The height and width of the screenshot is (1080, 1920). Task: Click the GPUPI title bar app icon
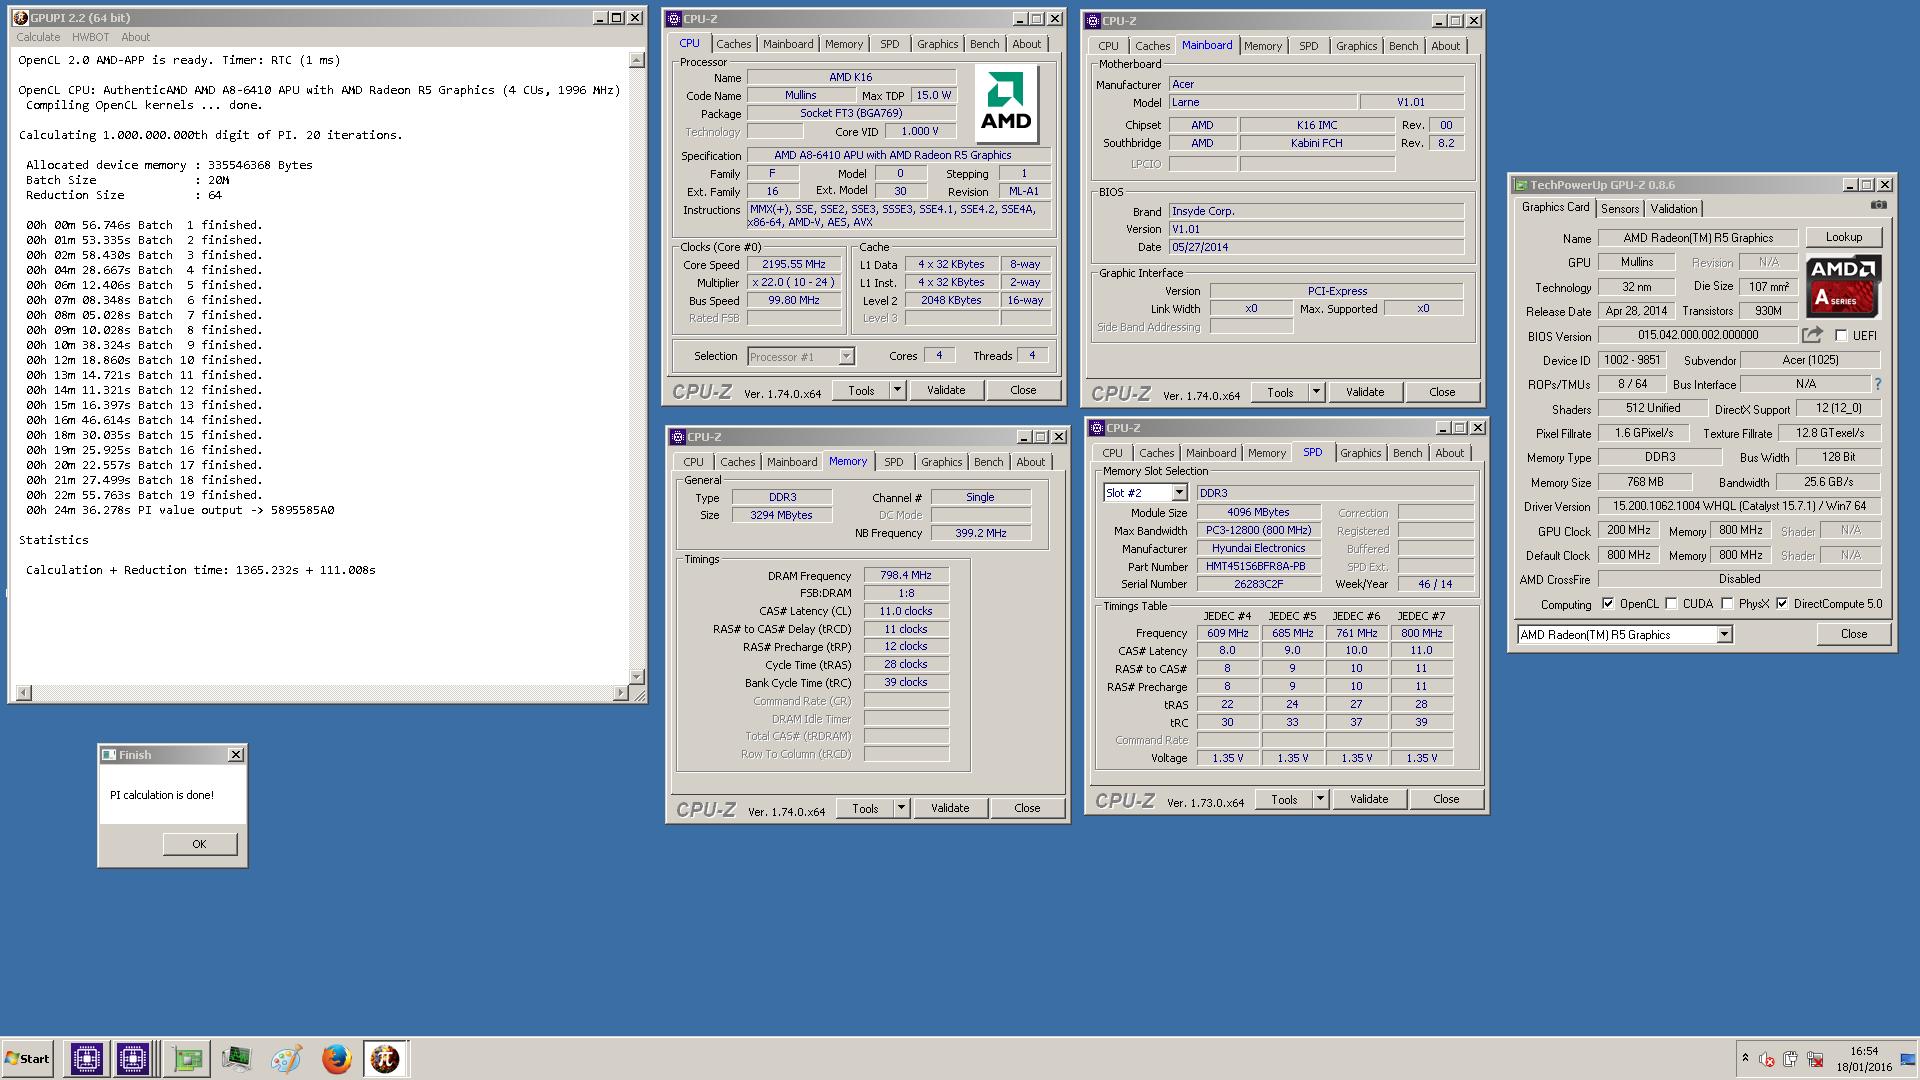pyautogui.click(x=20, y=18)
